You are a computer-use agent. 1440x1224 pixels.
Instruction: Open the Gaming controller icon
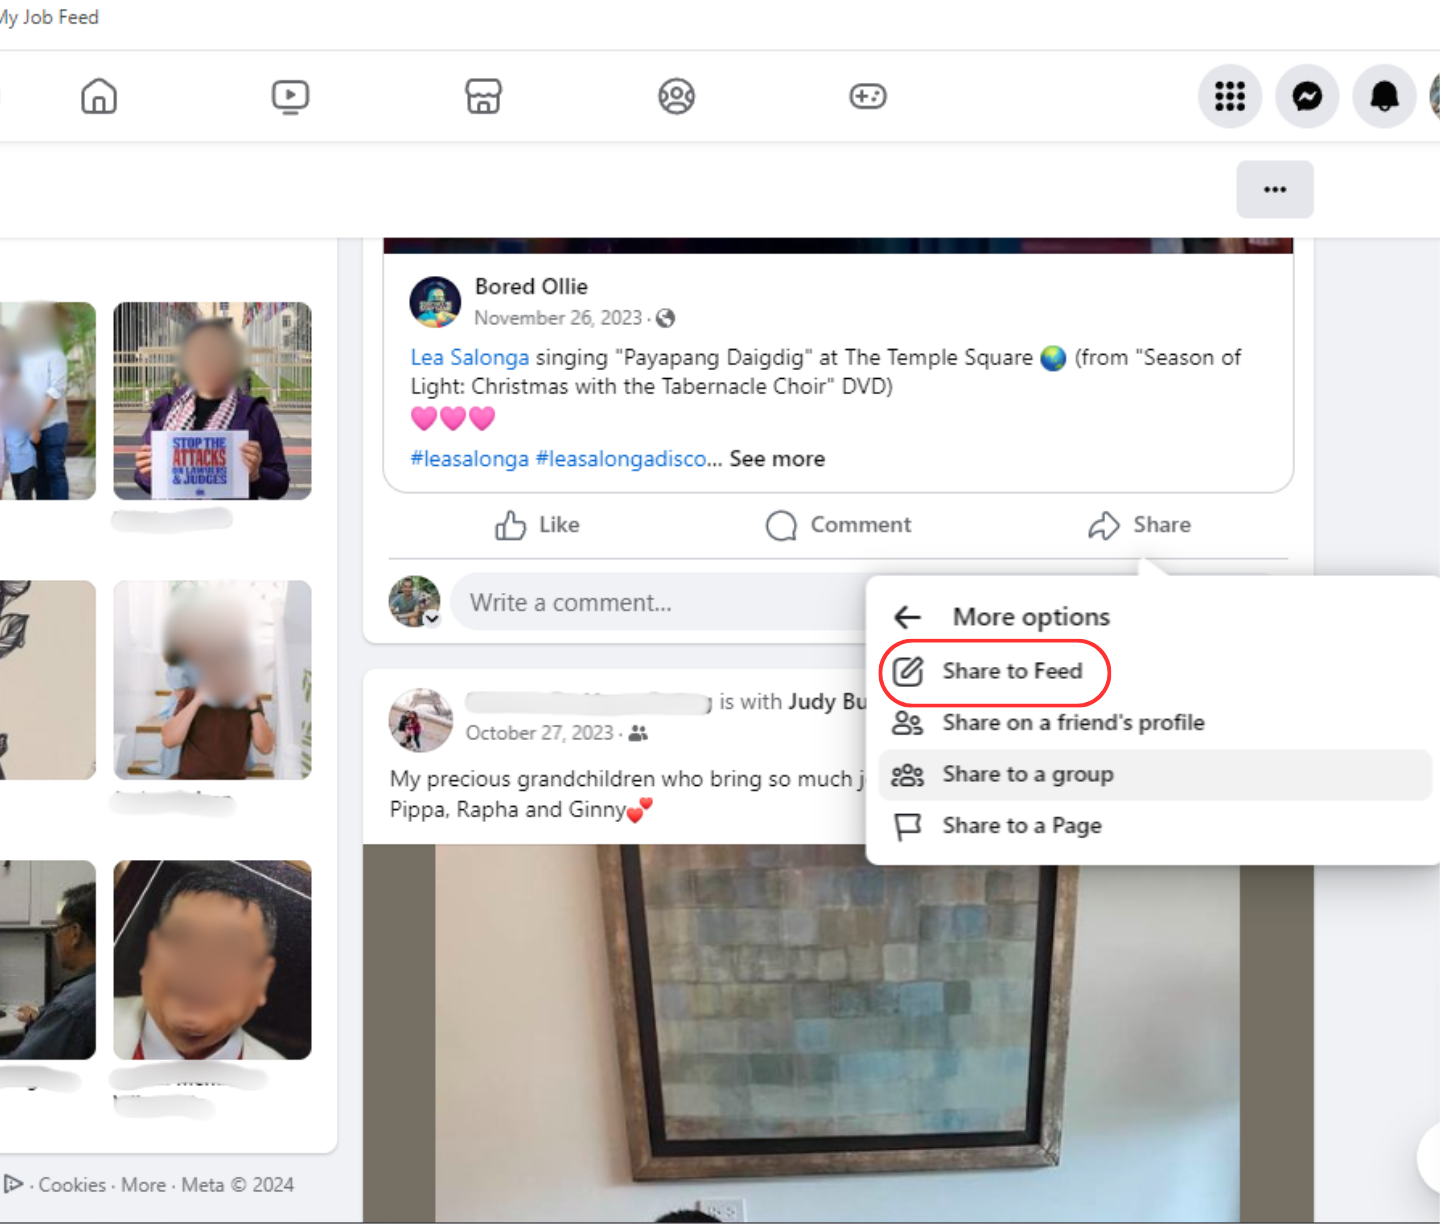coord(868,96)
